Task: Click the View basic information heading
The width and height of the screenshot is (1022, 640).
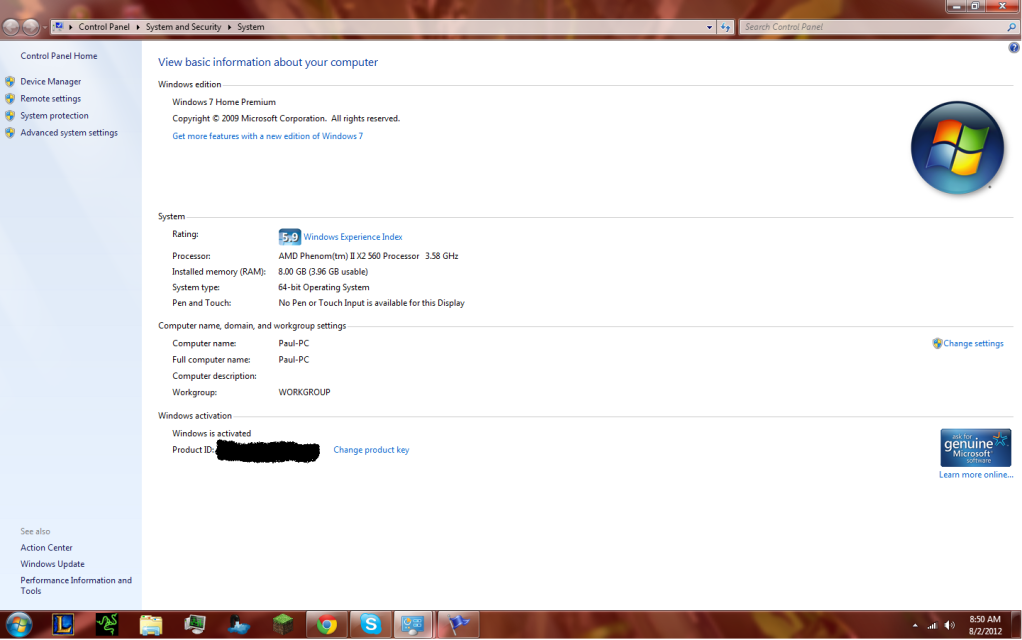Action: pyautogui.click(x=268, y=62)
